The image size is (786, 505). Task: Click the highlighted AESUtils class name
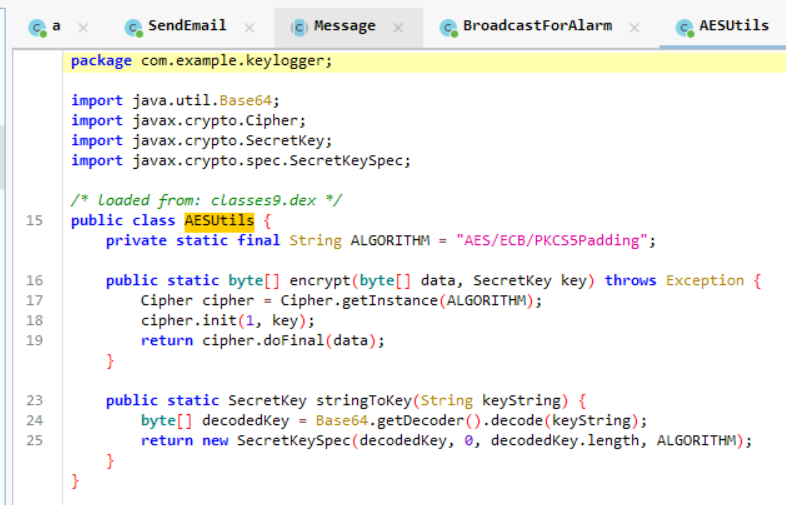(219, 221)
